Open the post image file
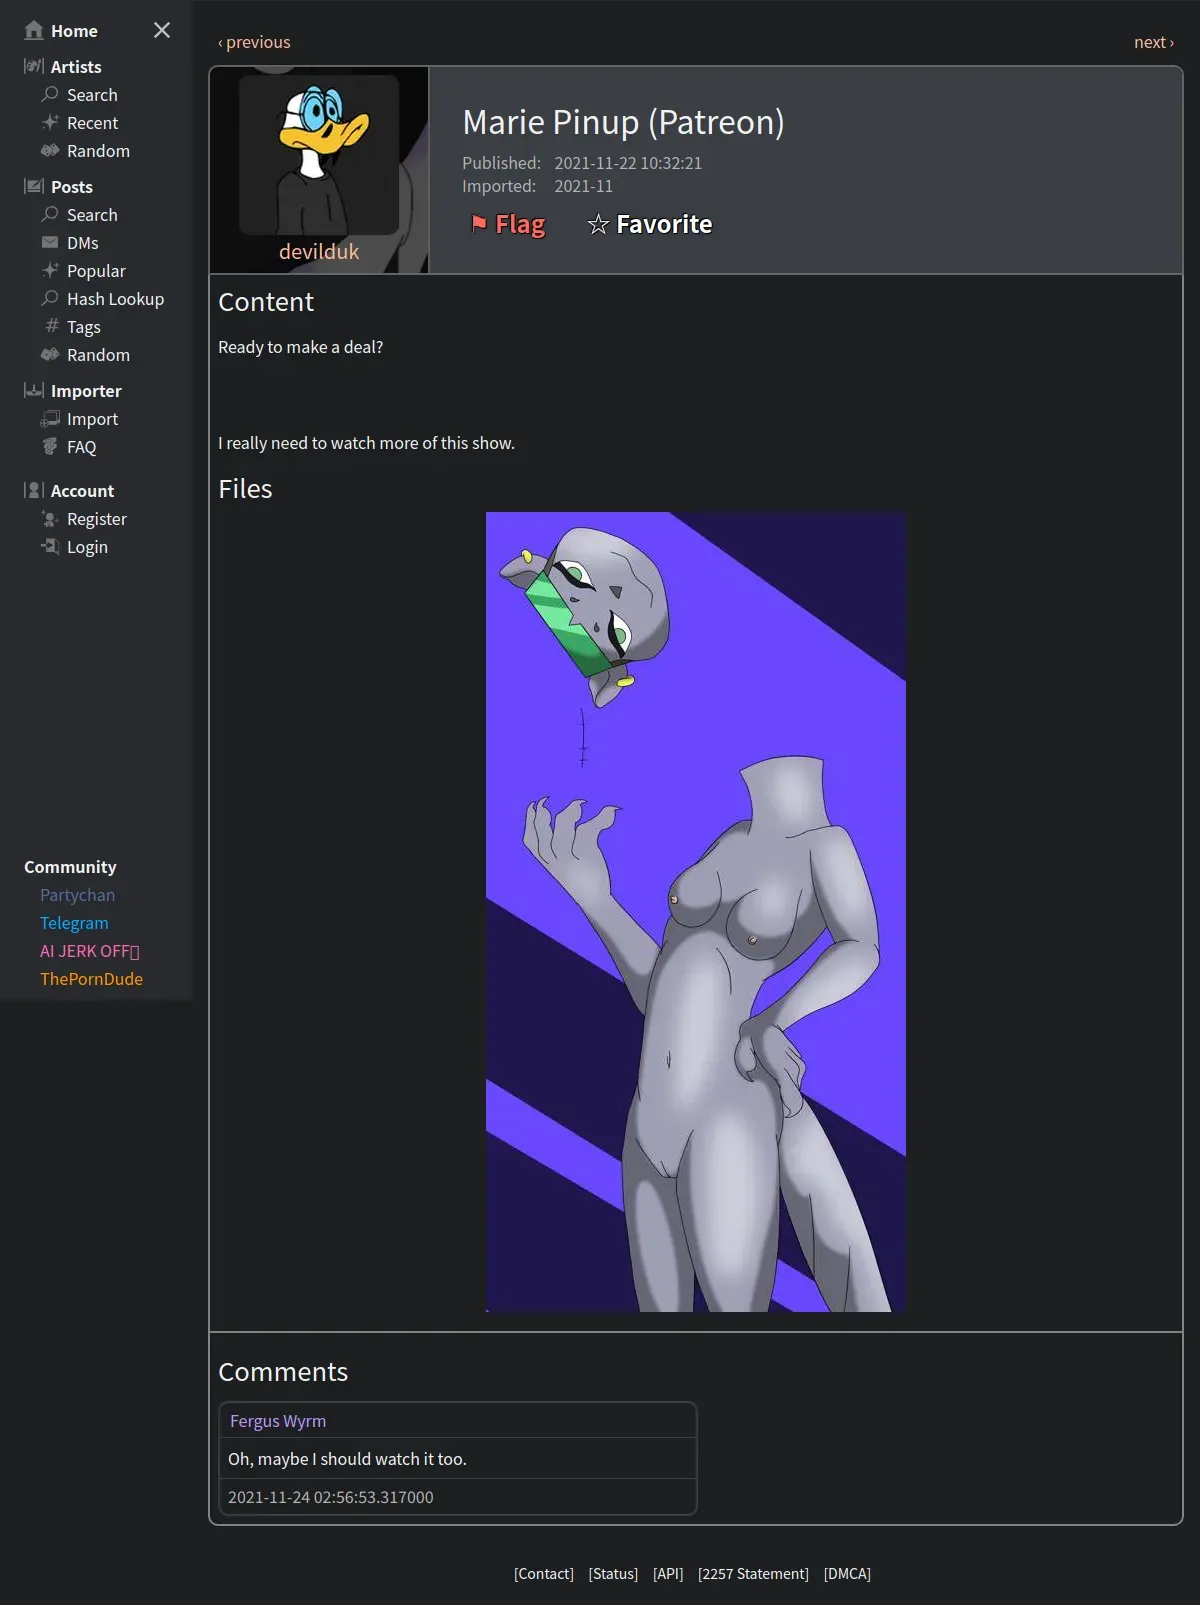This screenshot has height=1605, width=1200. click(x=696, y=912)
